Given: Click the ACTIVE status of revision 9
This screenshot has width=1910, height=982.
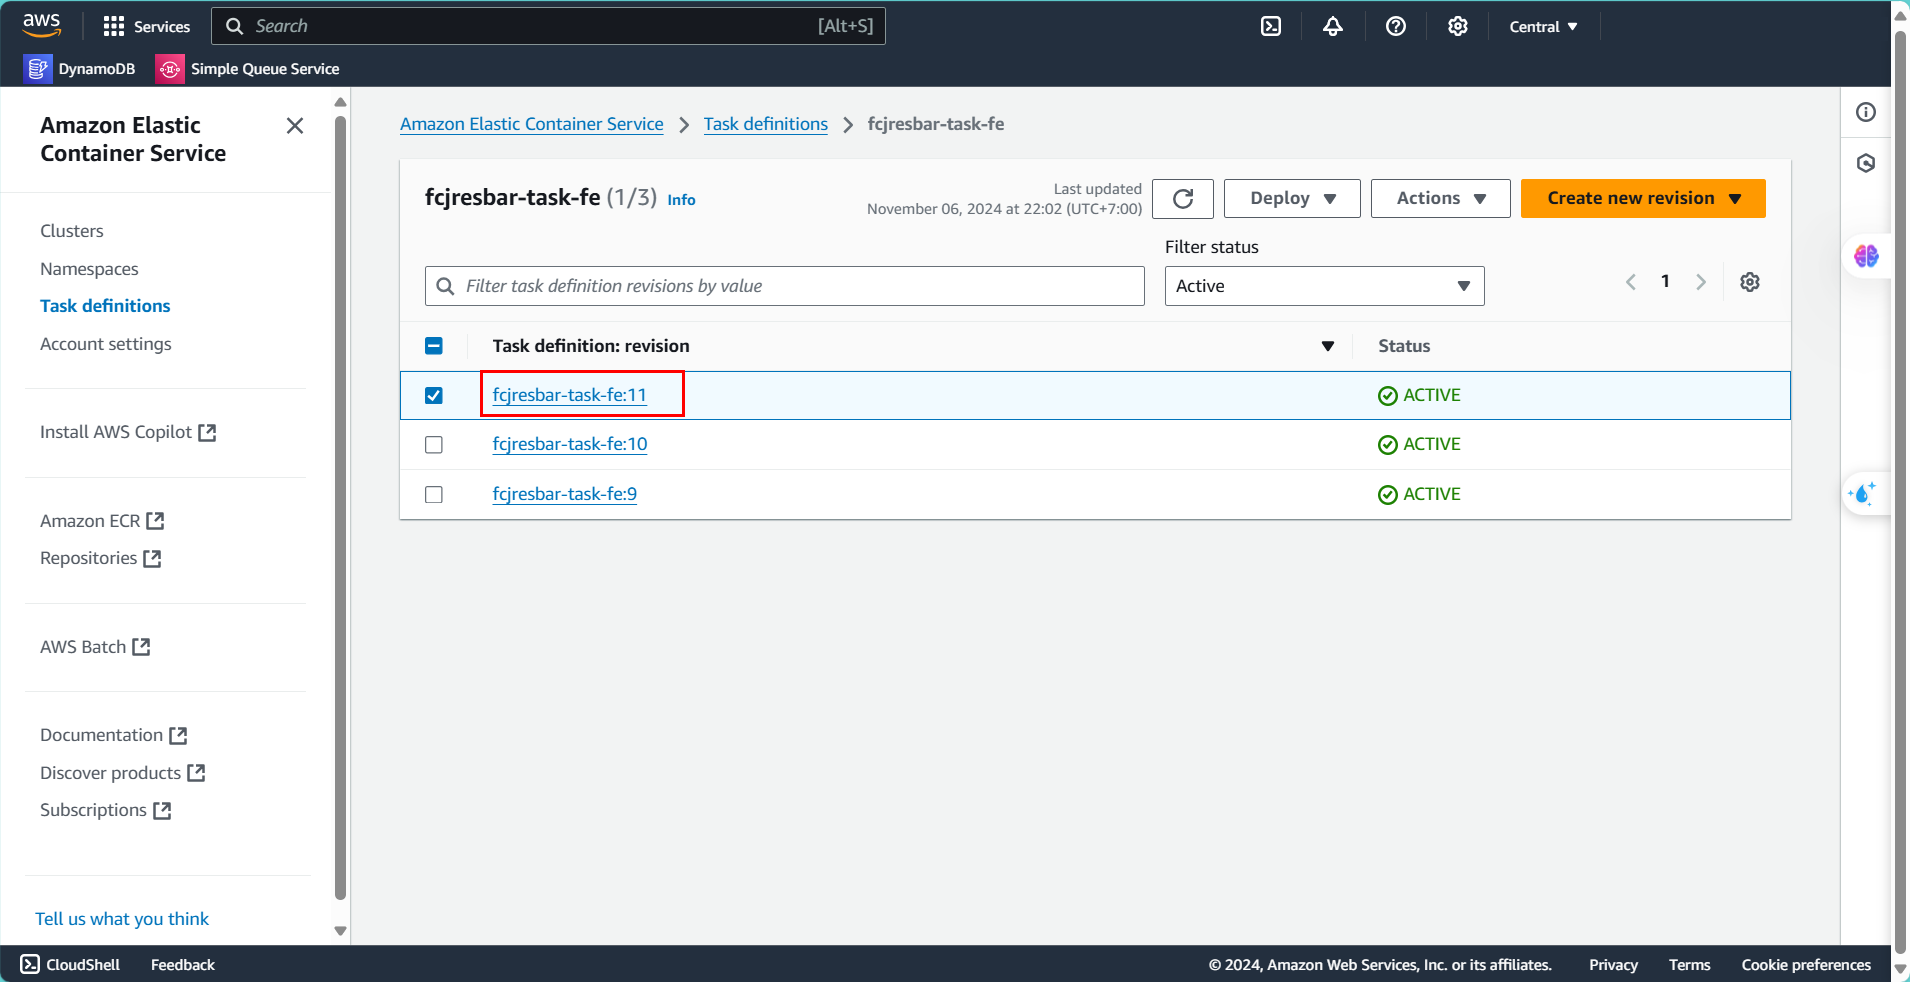Looking at the screenshot, I should pos(1419,494).
